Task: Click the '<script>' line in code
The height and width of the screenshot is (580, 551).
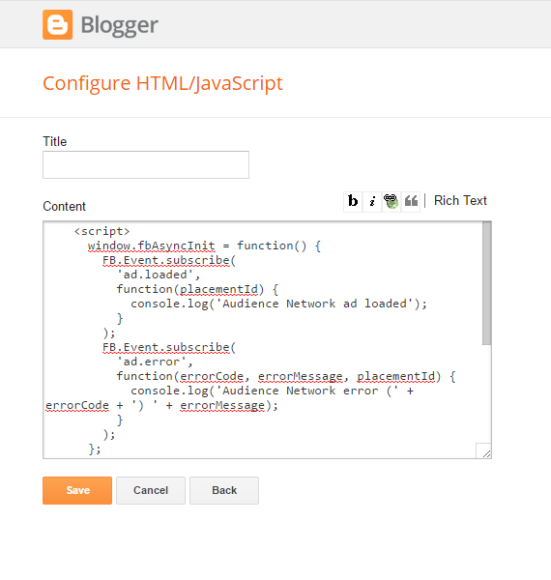Action: tap(102, 231)
